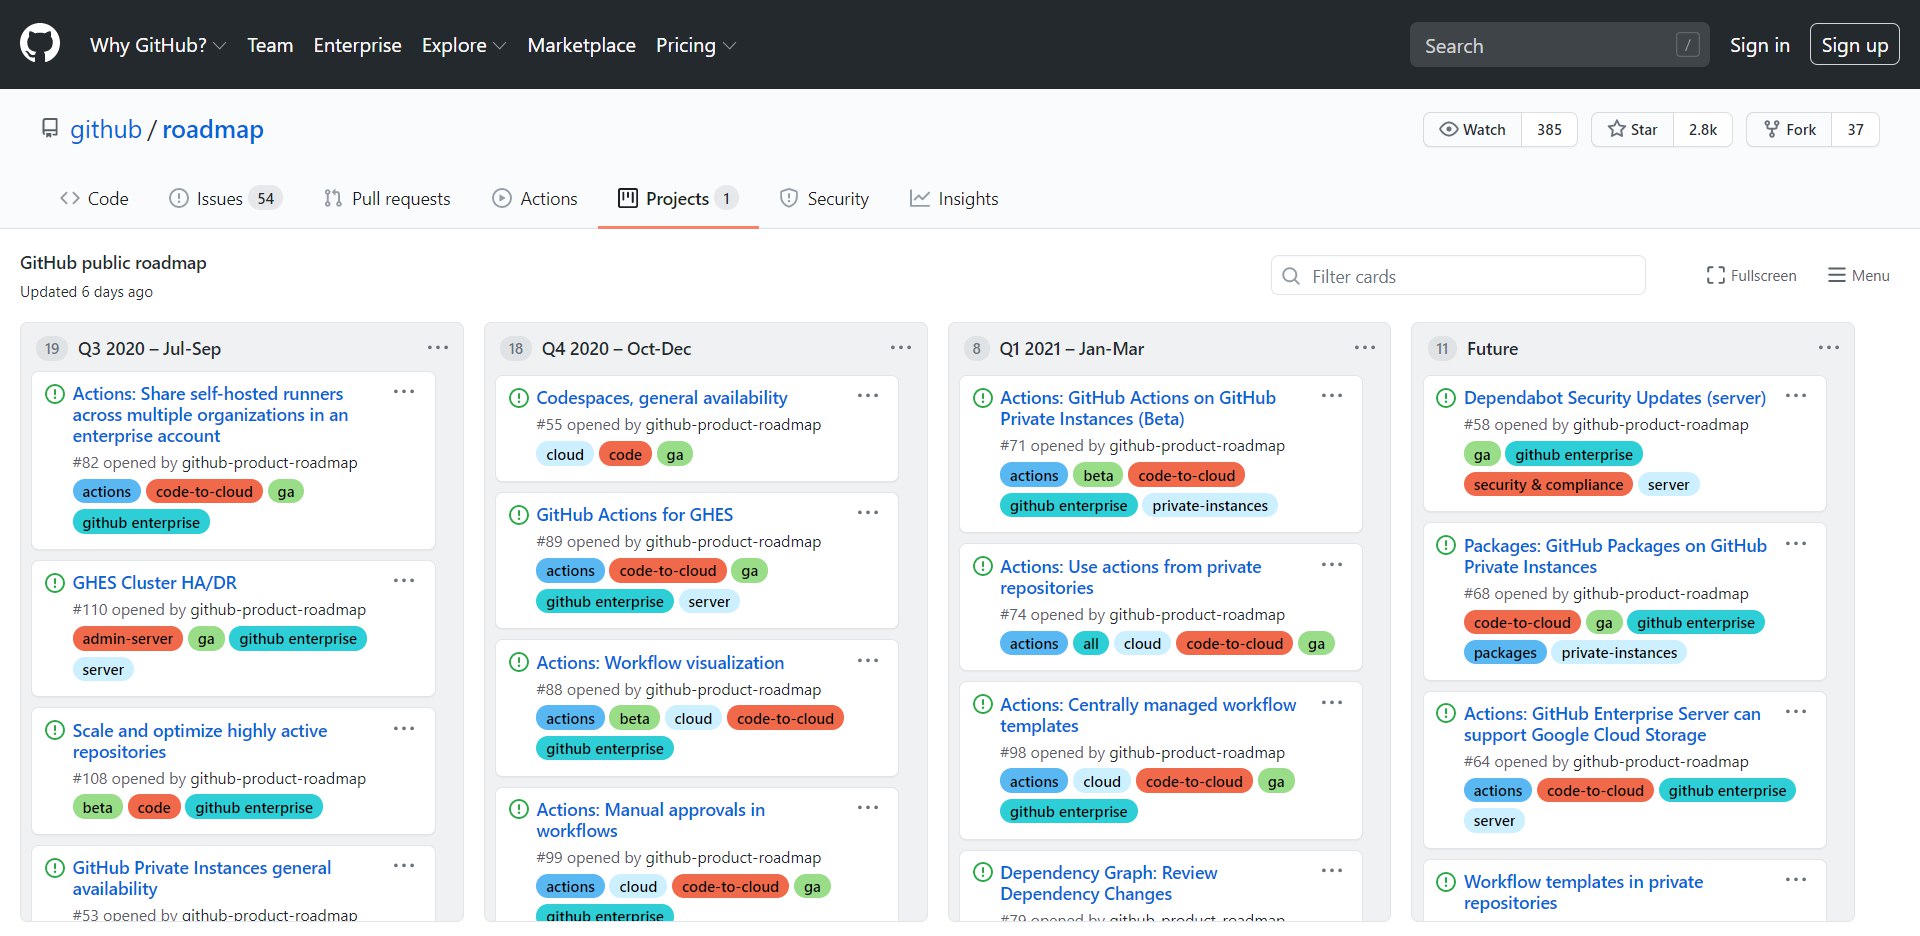The width and height of the screenshot is (1920, 936).
Task: Open the Team link in header
Action: coord(270,45)
